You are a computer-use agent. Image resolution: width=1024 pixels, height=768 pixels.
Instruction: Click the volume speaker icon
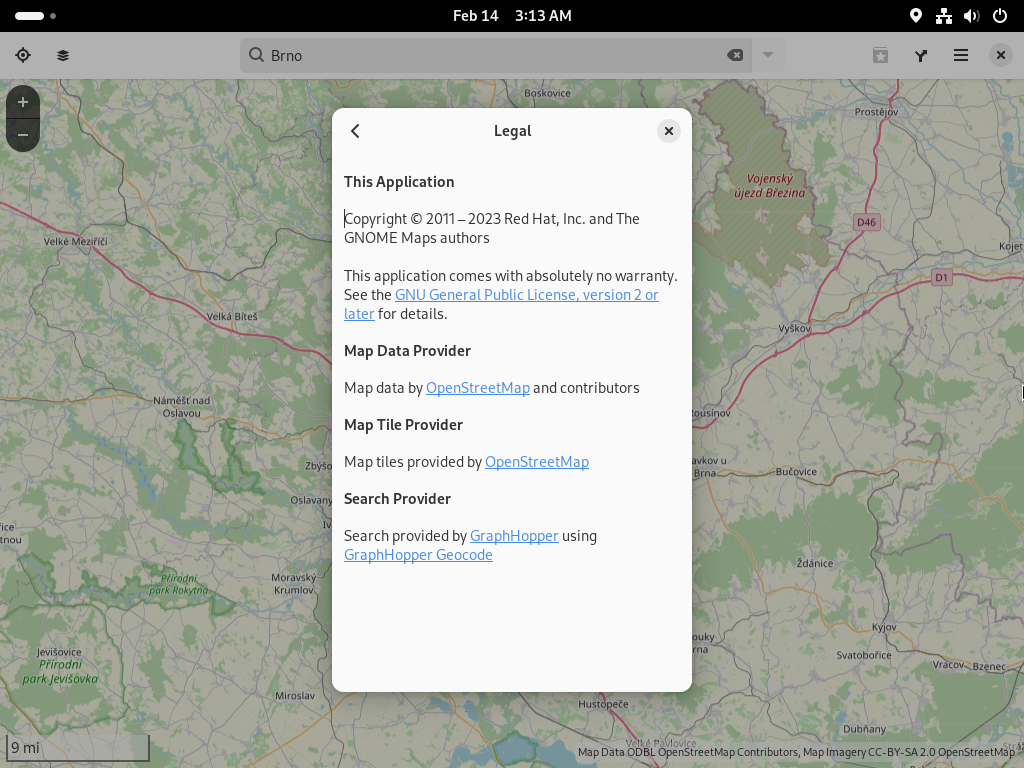pyautogui.click(x=972, y=16)
